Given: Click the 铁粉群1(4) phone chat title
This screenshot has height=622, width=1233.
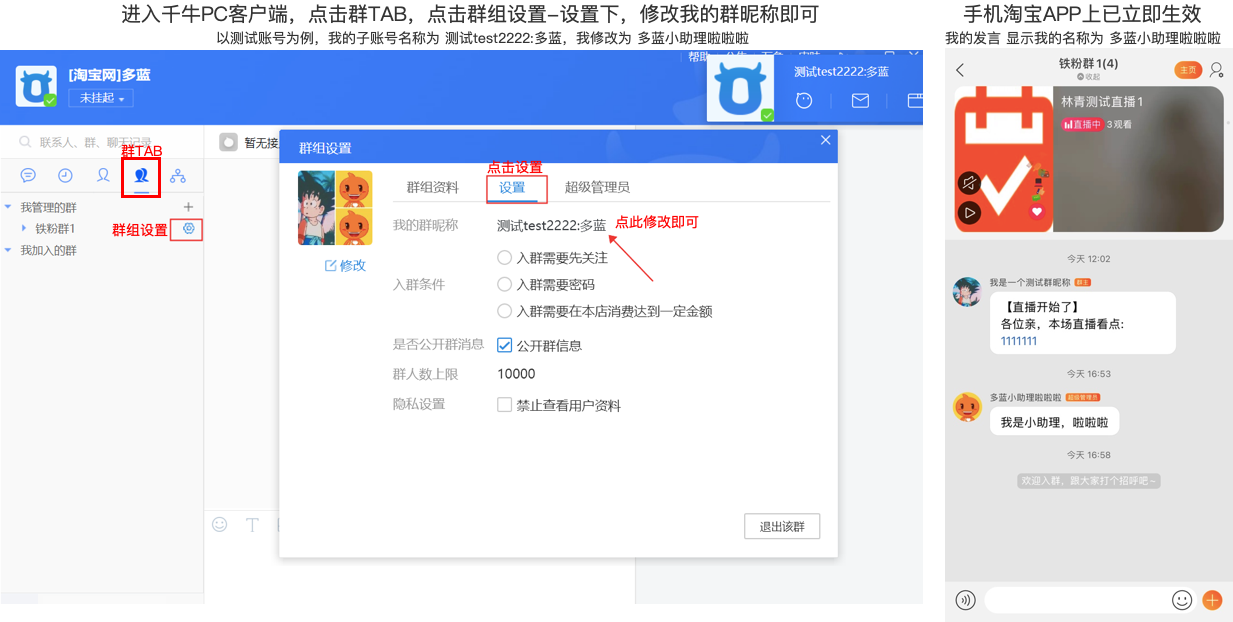Looking at the screenshot, I should tap(1088, 64).
